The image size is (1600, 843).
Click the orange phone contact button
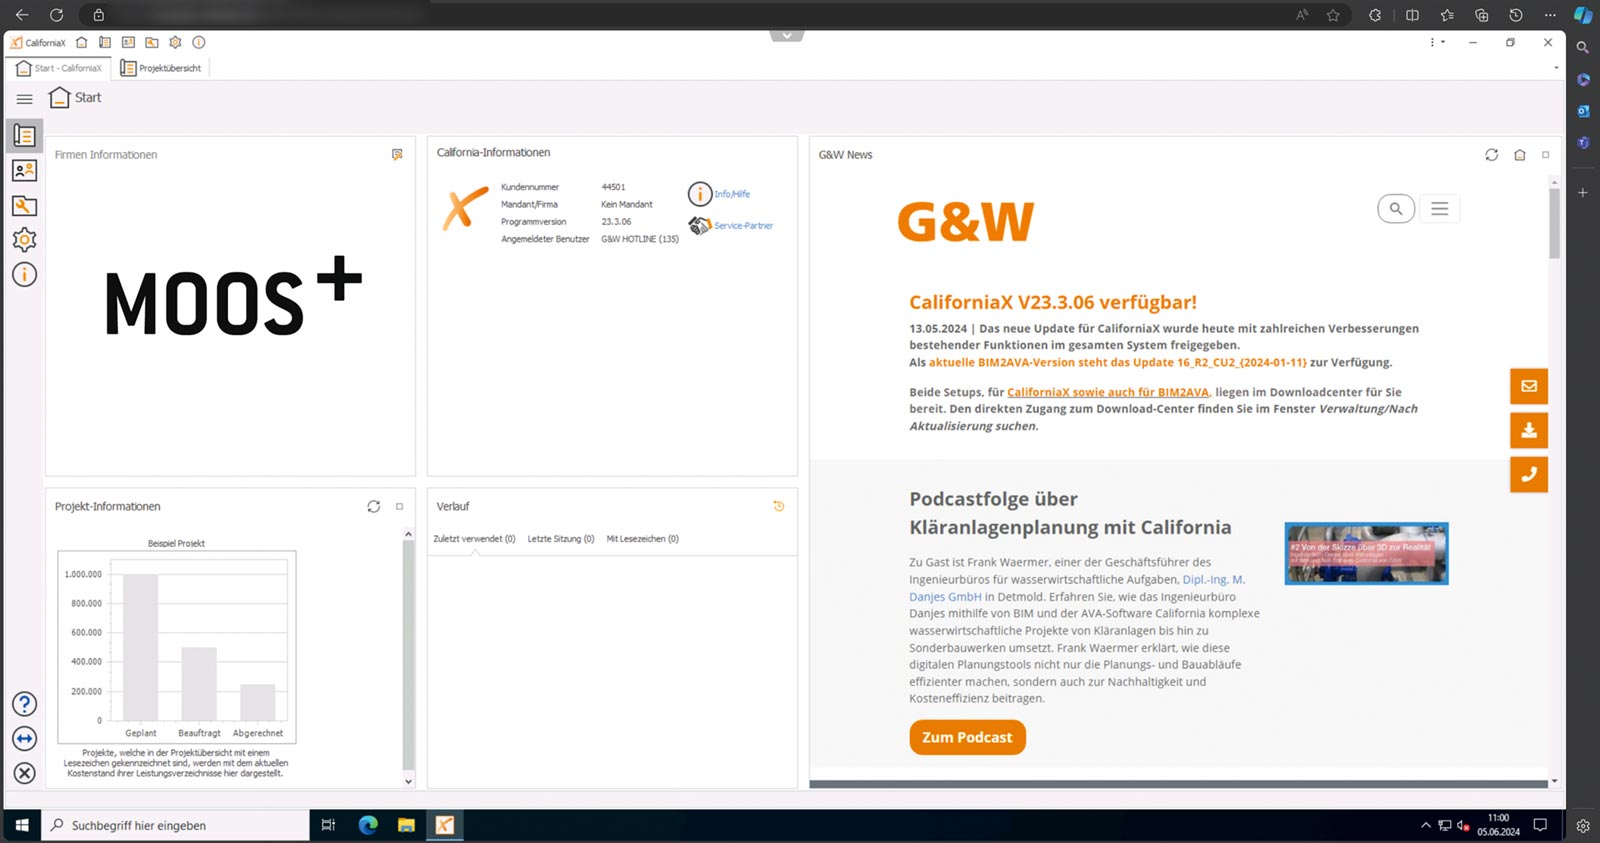[1528, 475]
